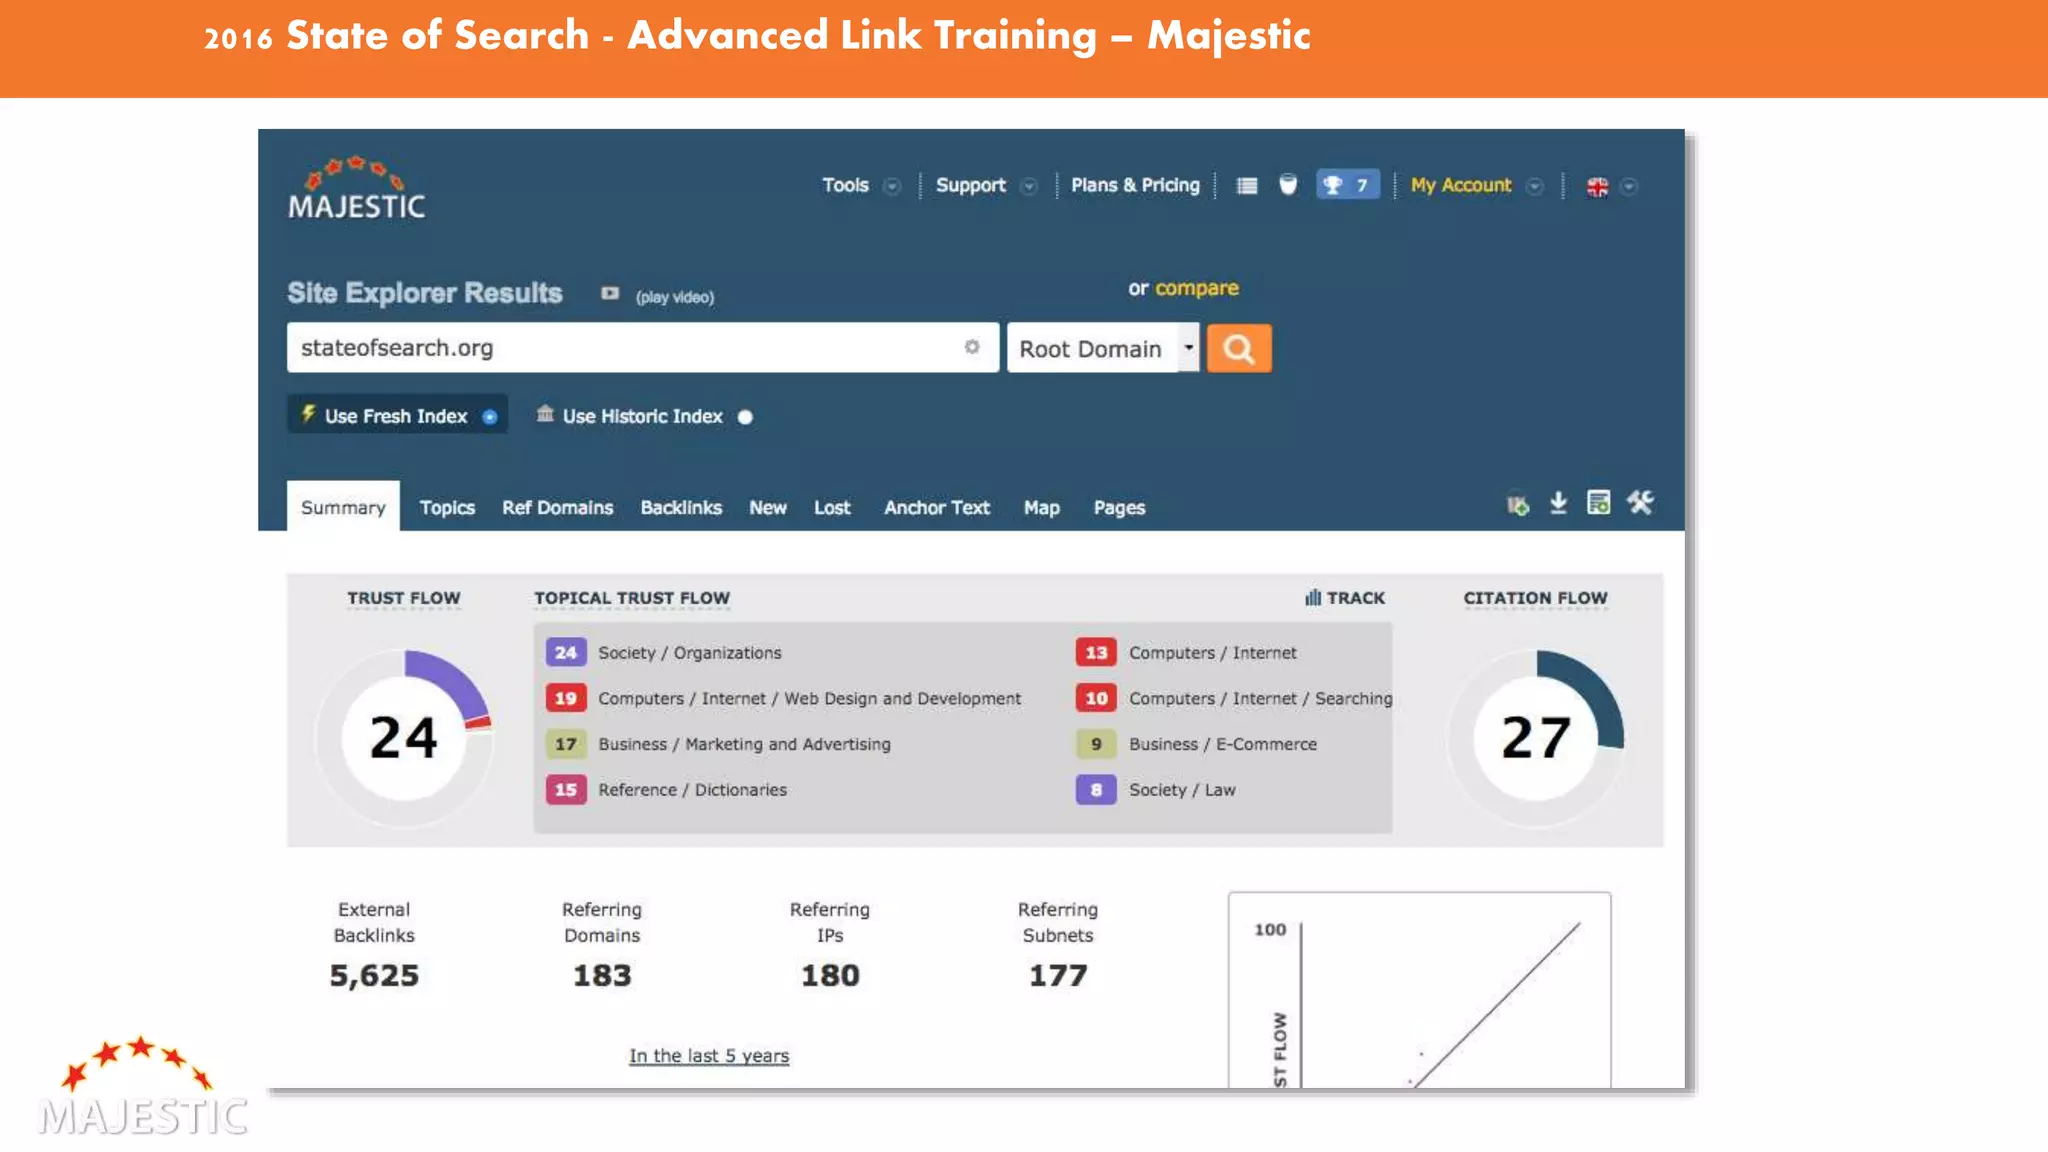Click the Referring Subnets value 177
2048x1152 pixels.
(x=1058, y=975)
